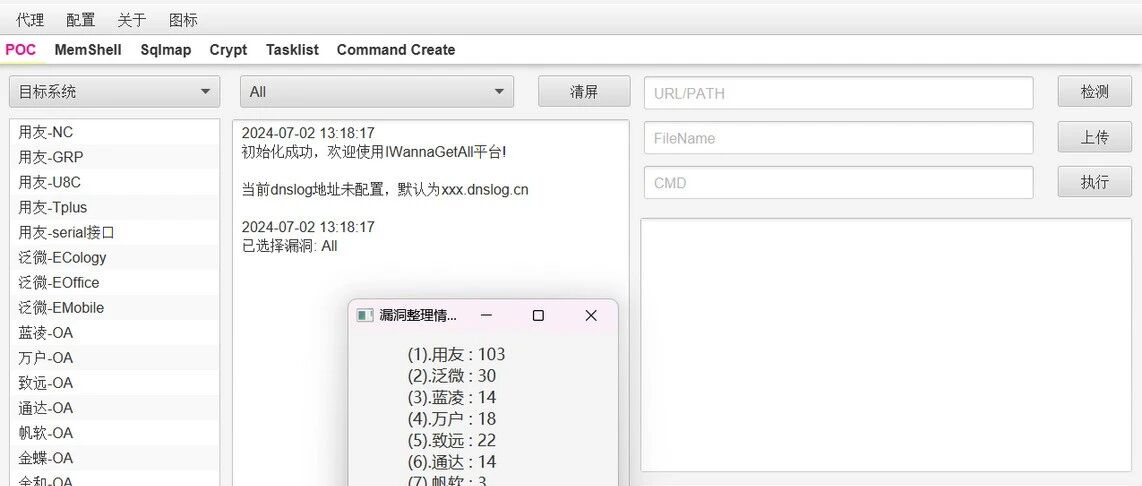Image resolution: width=1142 pixels, height=486 pixels.
Task: Click the 初始化成功 welcome message
Action: (x=374, y=152)
